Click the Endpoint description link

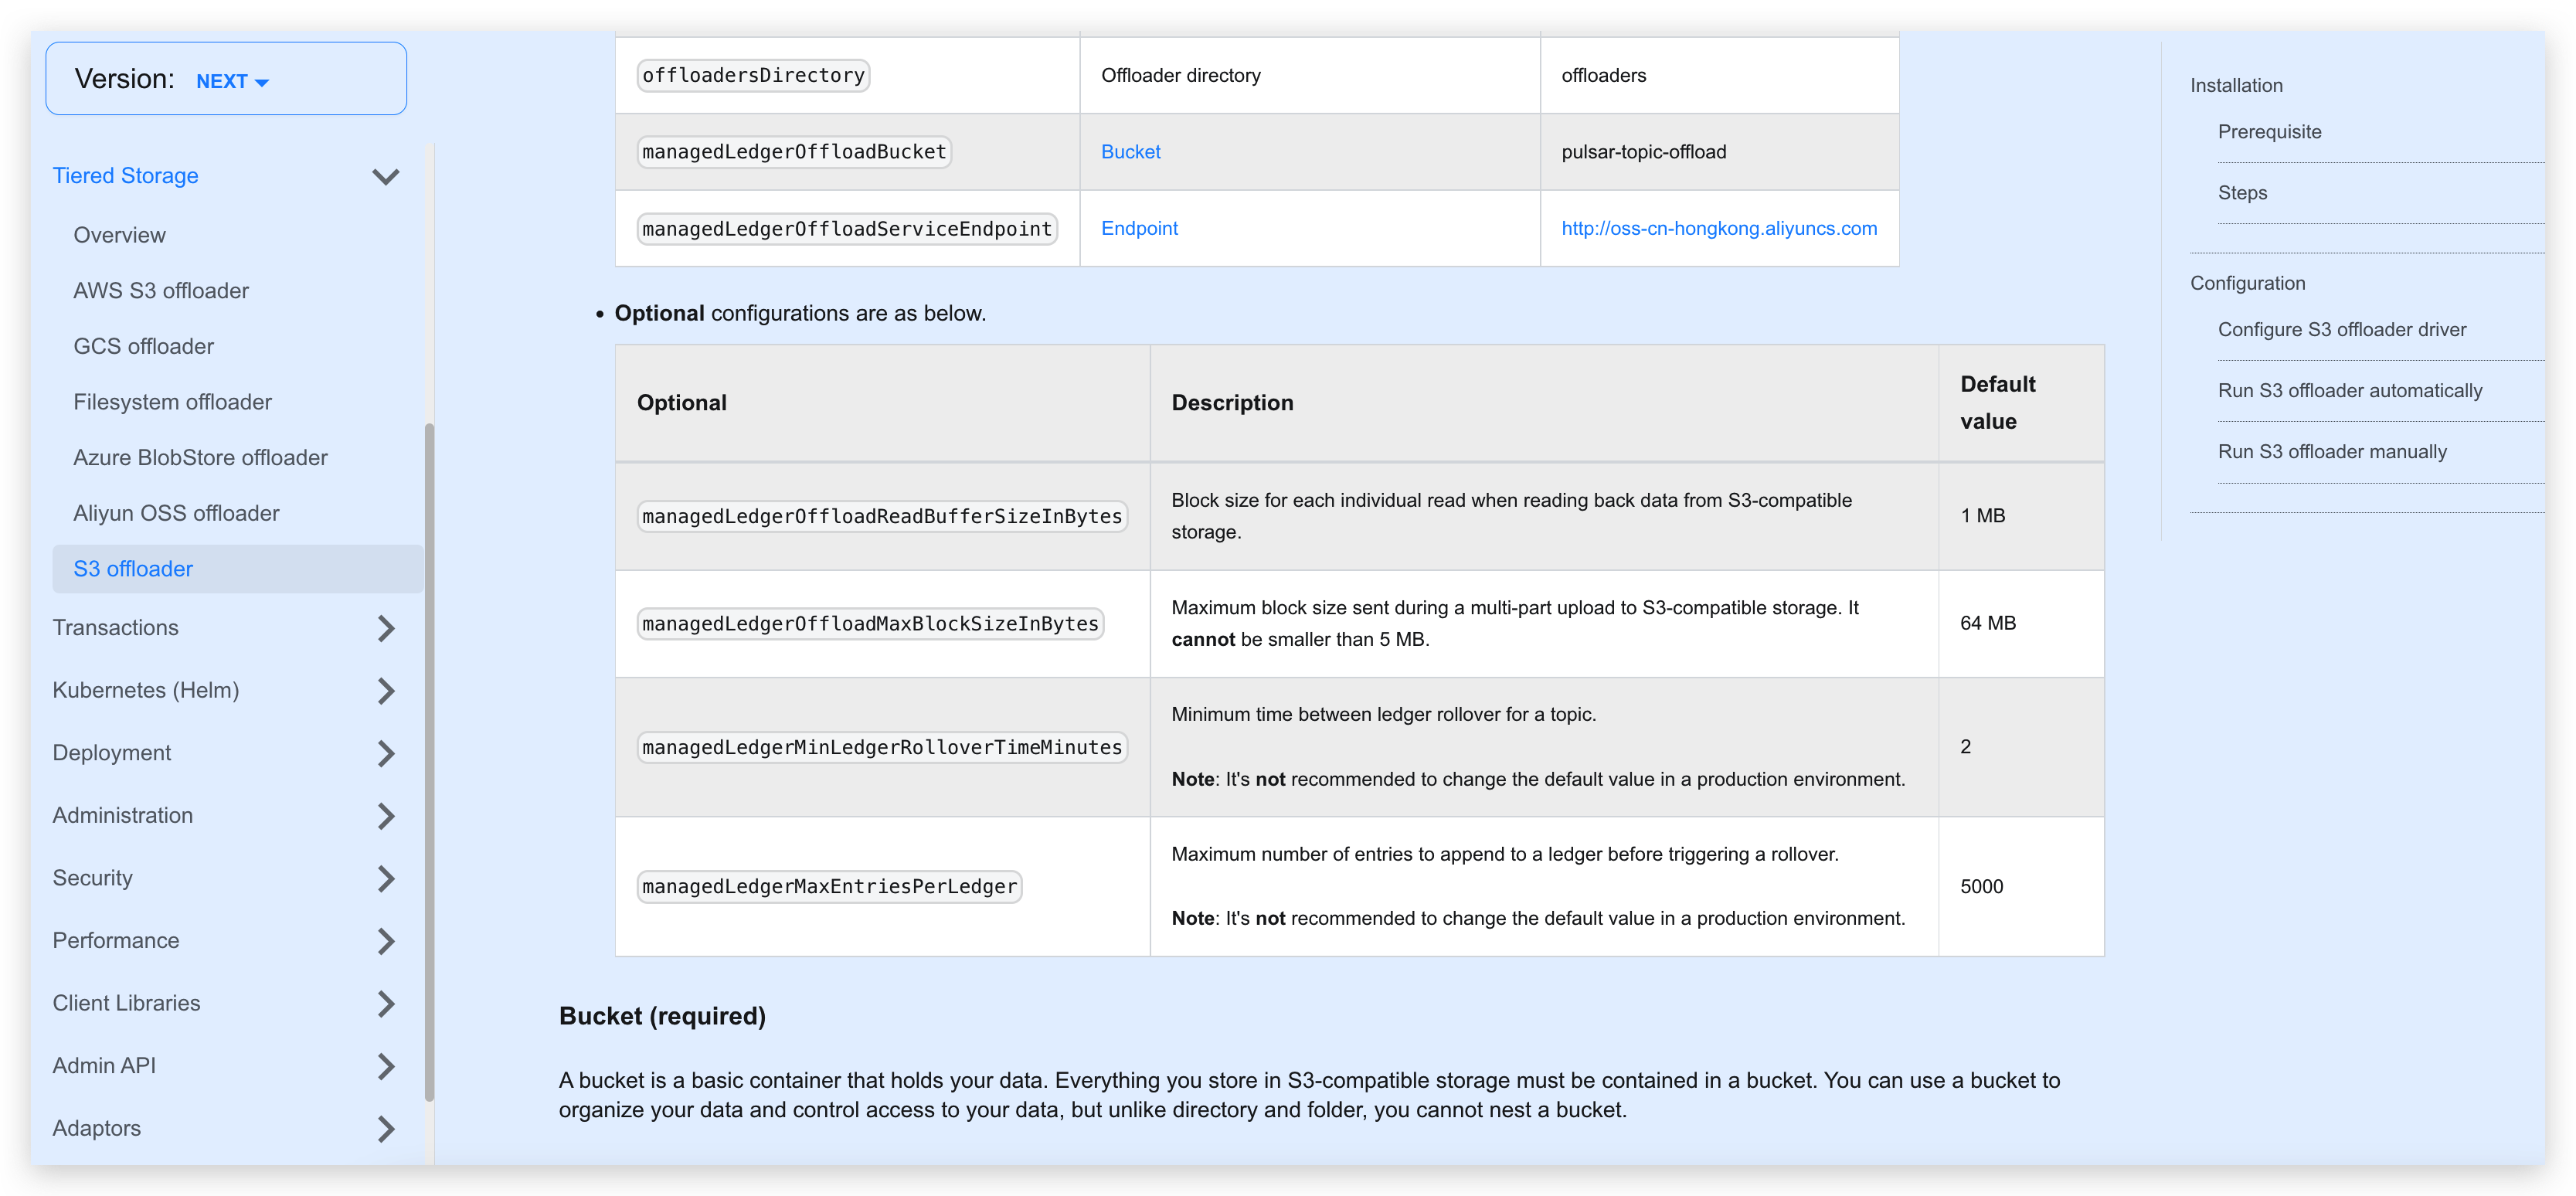[1139, 228]
